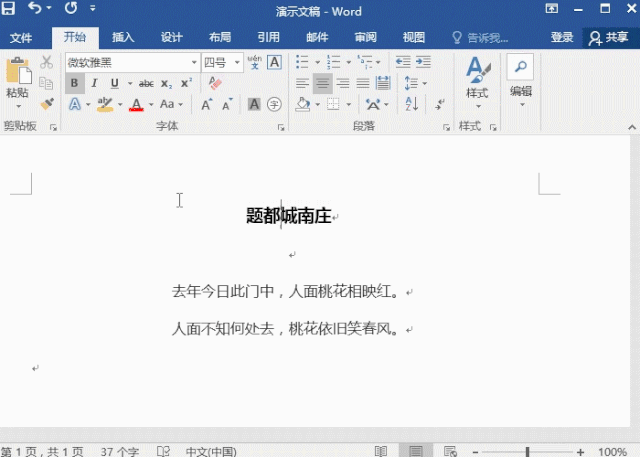
Task: Expand the font color dropdown arrow
Action: (x=151, y=105)
